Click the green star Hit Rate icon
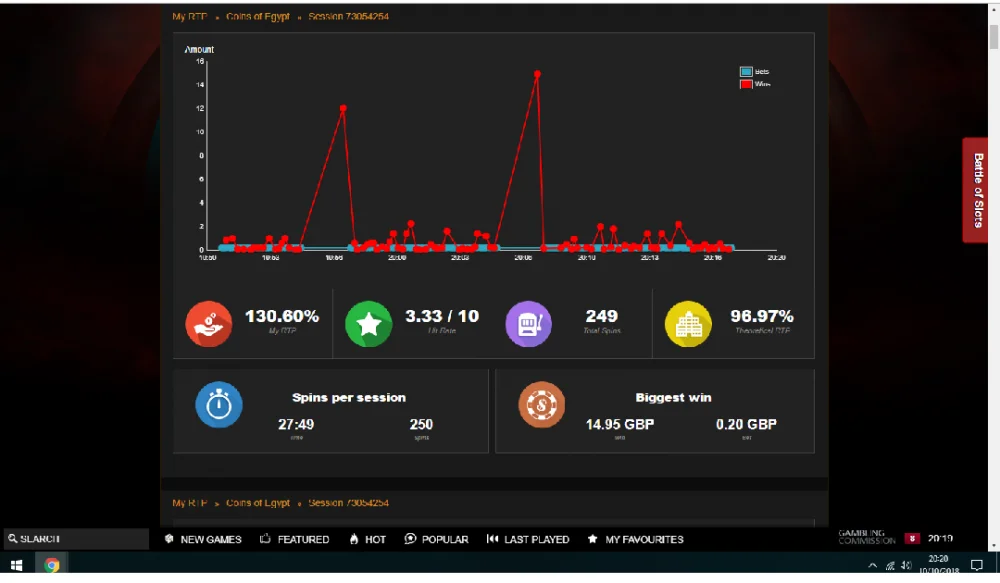 pyautogui.click(x=369, y=324)
